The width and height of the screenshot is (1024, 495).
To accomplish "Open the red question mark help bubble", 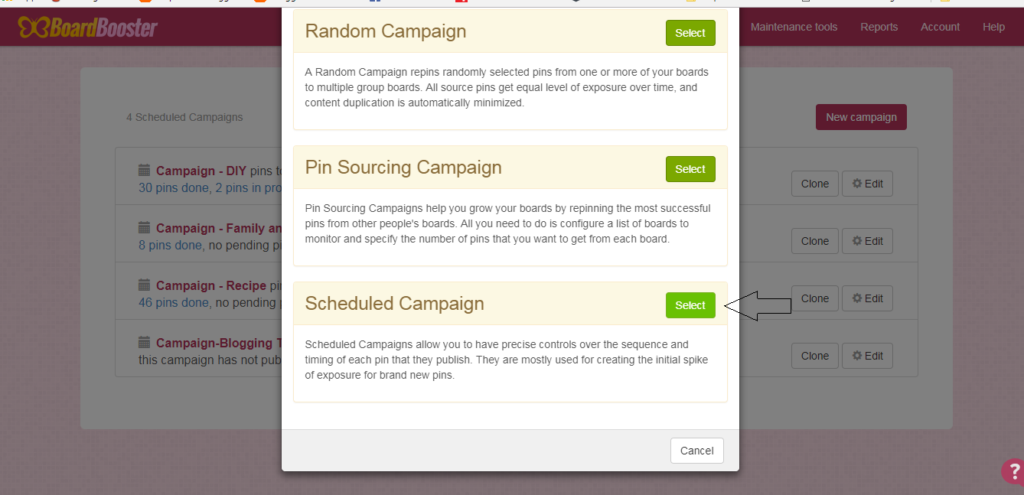I will (x=1011, y=472).
